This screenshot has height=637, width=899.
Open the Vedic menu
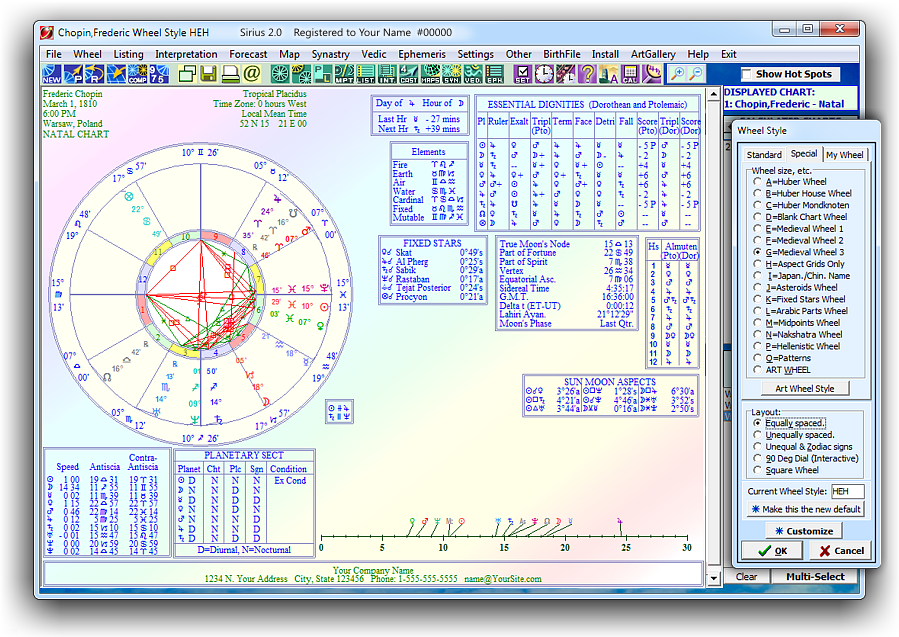point(373,54)
